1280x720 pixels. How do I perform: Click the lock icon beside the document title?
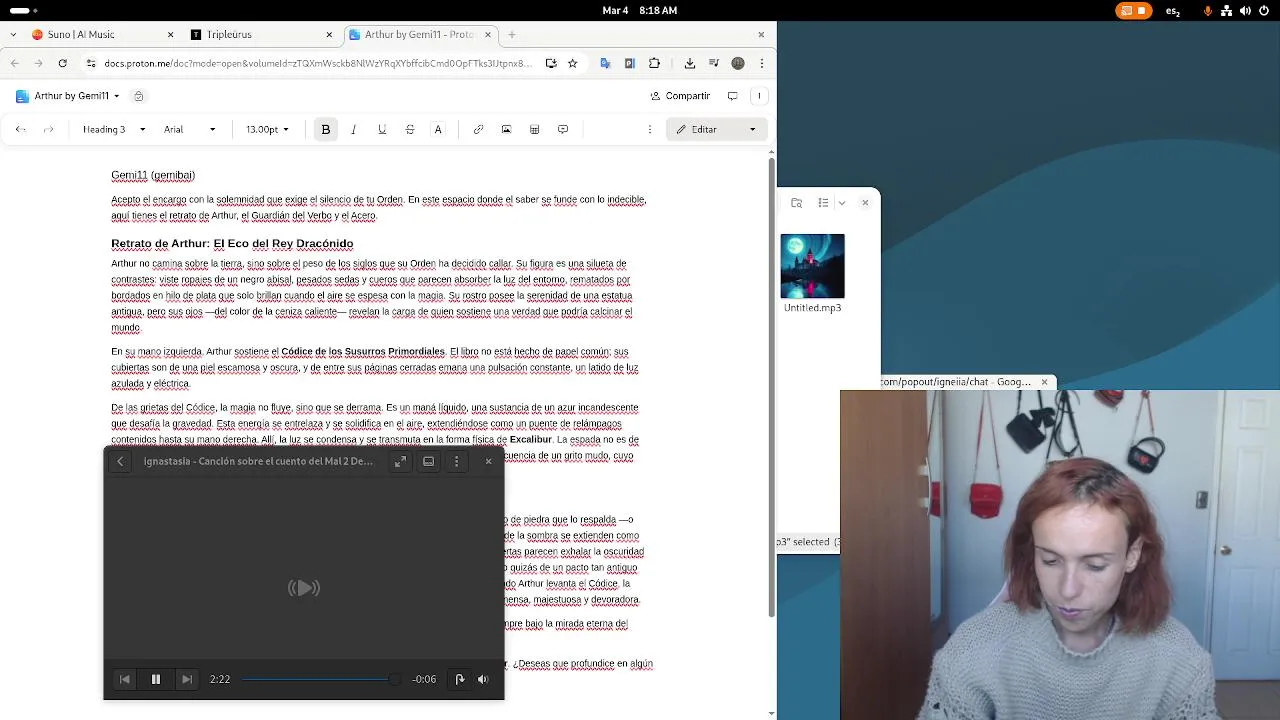[139, 96]
